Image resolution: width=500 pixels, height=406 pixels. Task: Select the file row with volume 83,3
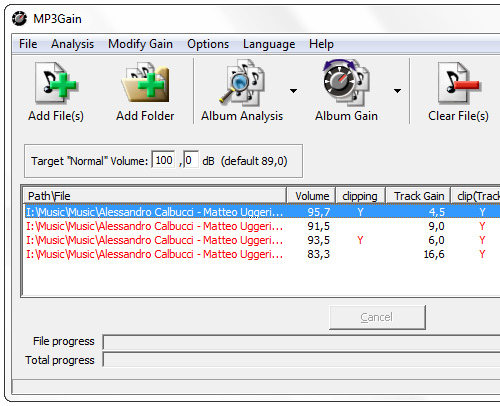(x=262, y=254)
